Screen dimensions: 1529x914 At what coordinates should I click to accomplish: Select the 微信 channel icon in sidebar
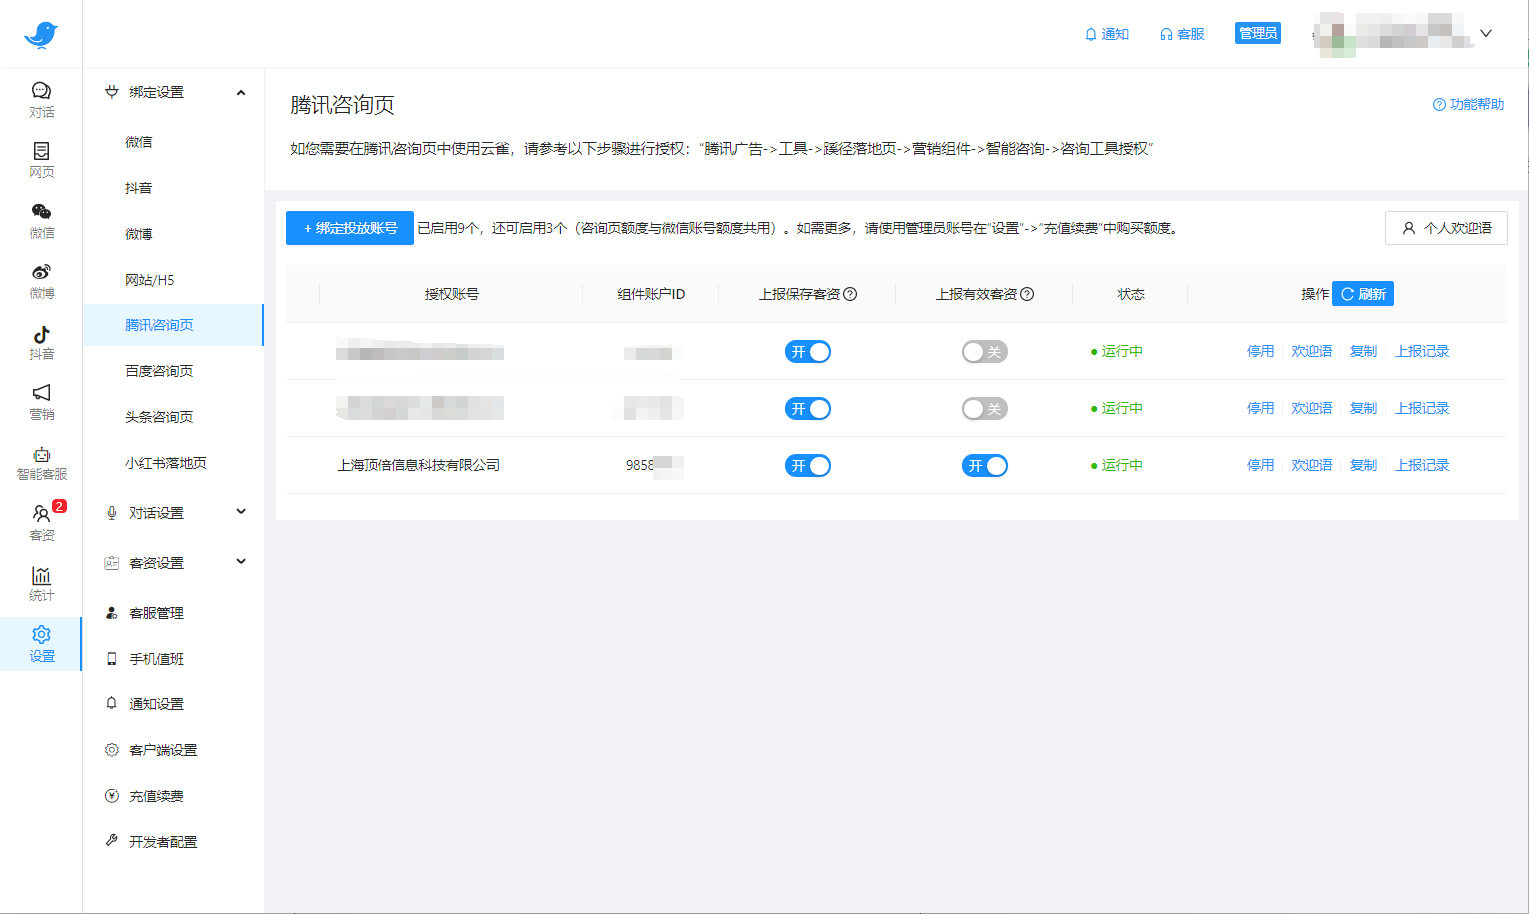(x=41, y=220)
